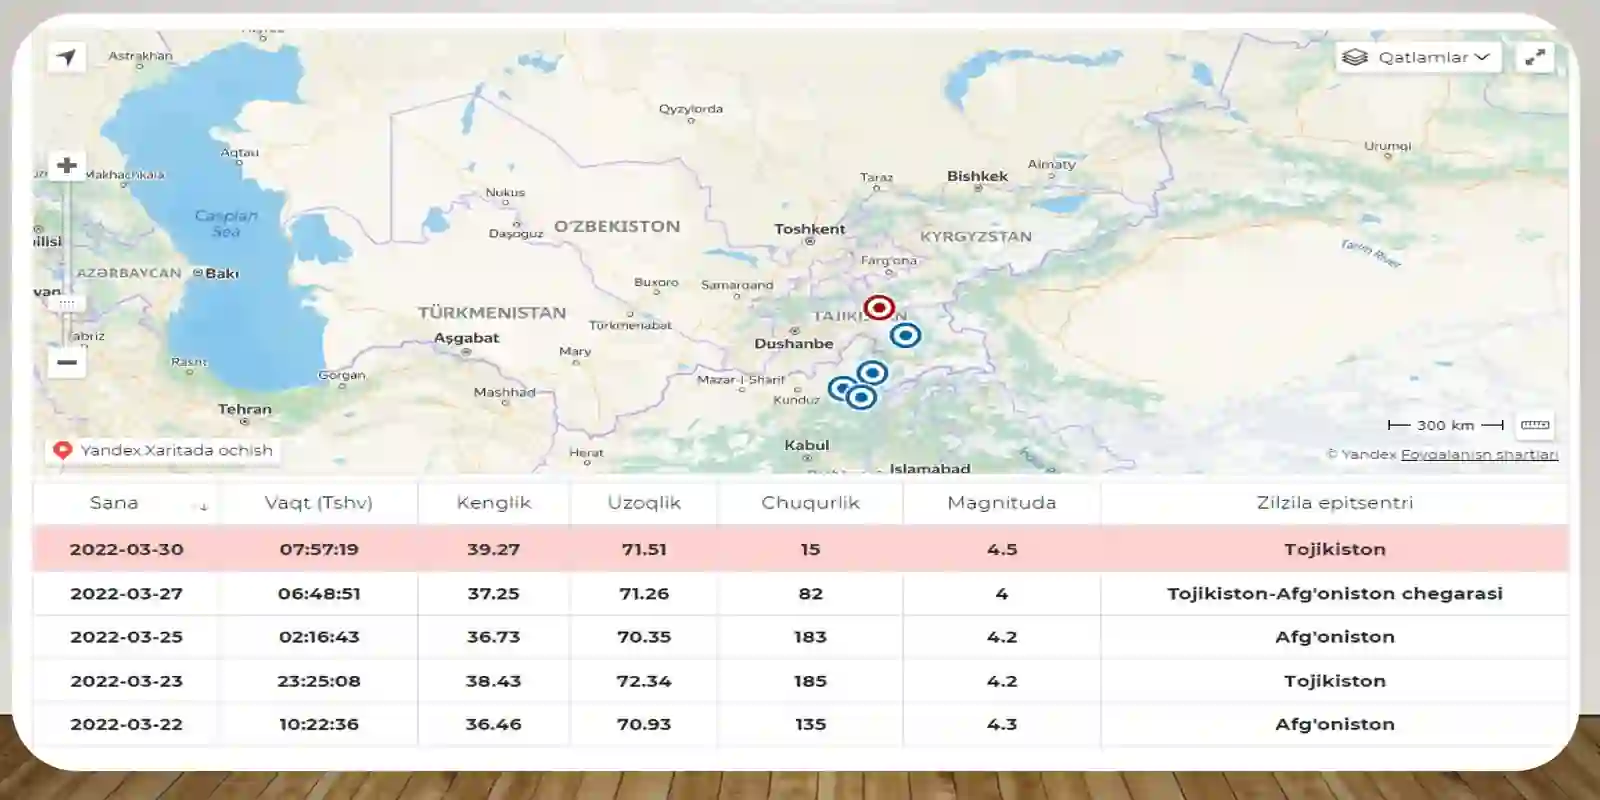Click the geolocation arrow icon
The height and width of the screenshot is (800, 1600).
click(x=66, y=57)
